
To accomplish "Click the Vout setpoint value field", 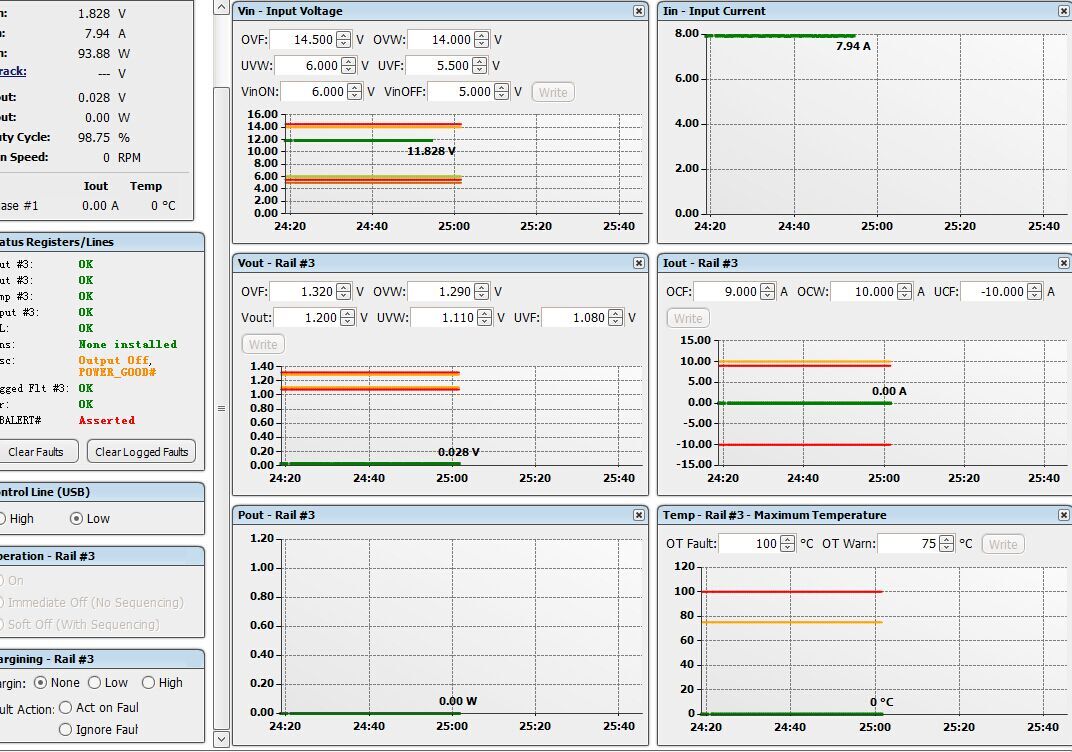I will 306,318.
